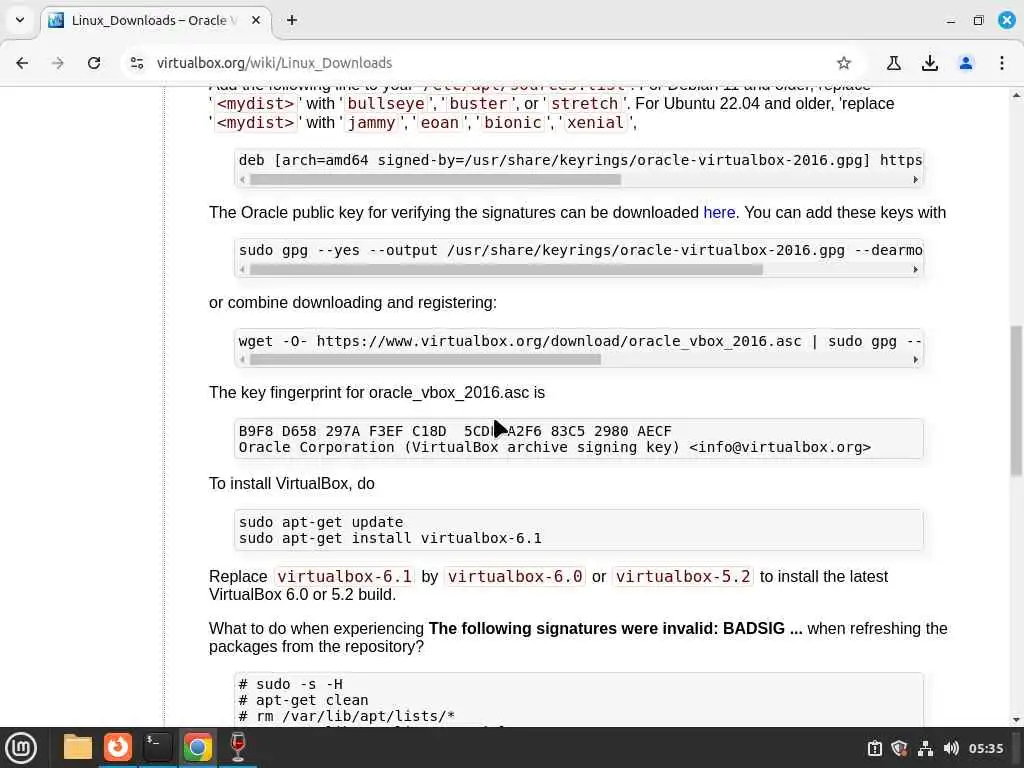Click right arrow of deb line scrollbar
The height and width of the screenshot is (768, 1024).
pos(916,180)
